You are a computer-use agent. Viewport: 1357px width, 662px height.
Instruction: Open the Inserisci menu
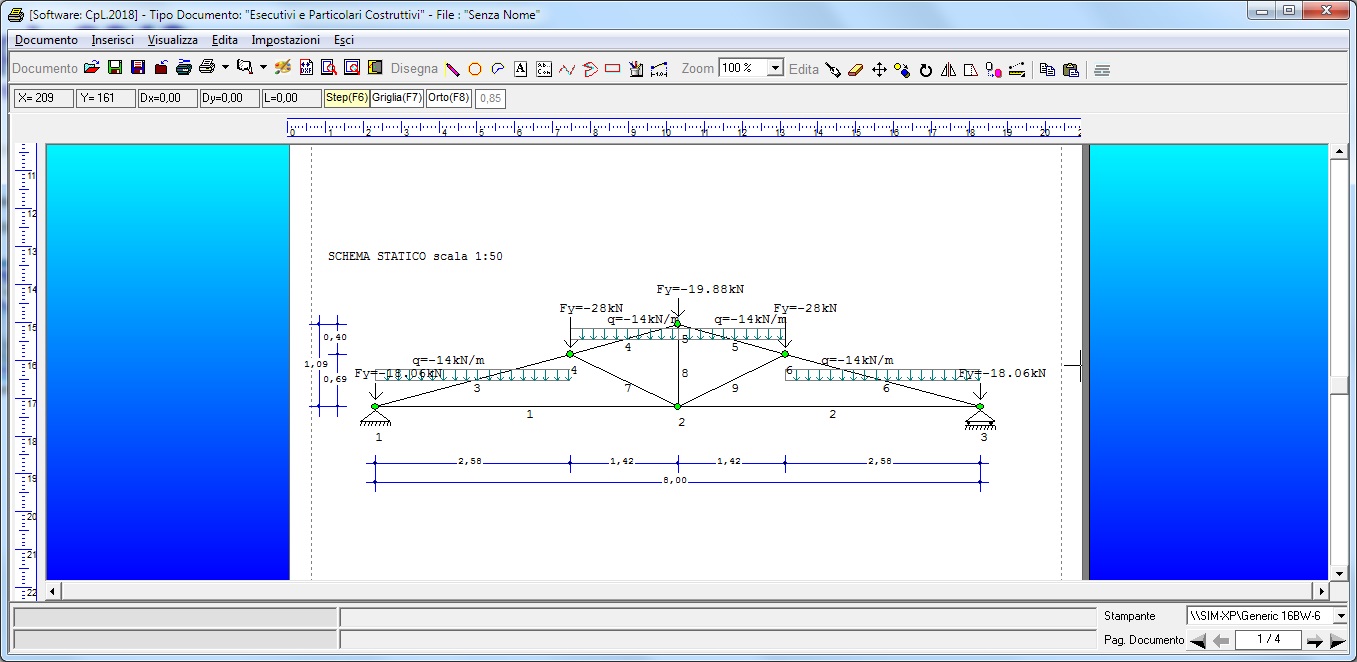click(112, 40)
